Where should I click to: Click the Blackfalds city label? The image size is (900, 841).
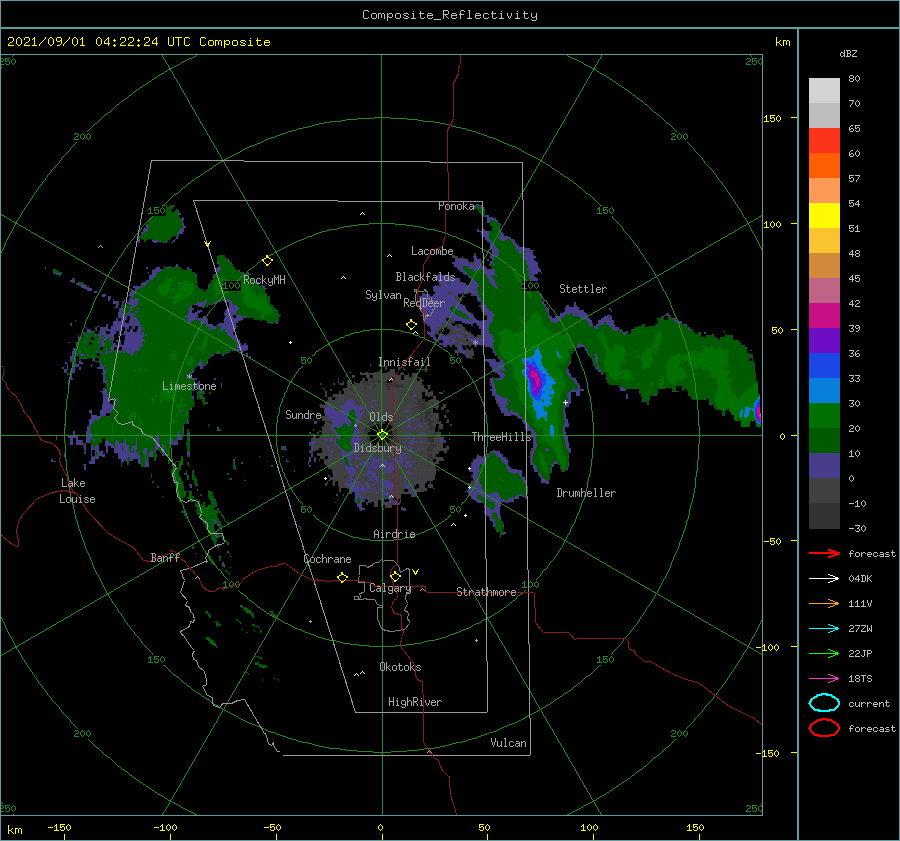pos(425,277)
